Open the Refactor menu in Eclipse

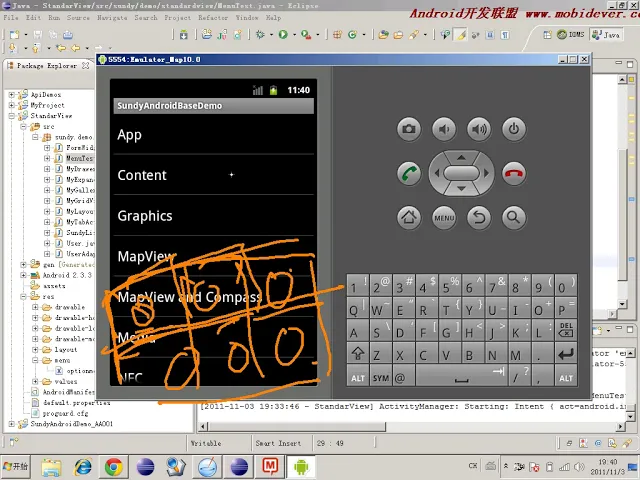click(213, 18)
